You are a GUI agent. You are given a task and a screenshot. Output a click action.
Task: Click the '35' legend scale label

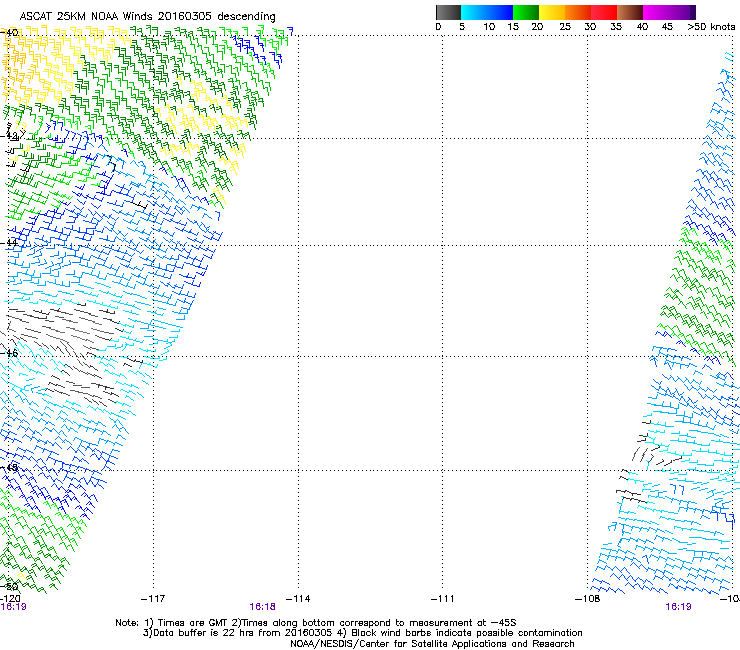coord(616,27)
